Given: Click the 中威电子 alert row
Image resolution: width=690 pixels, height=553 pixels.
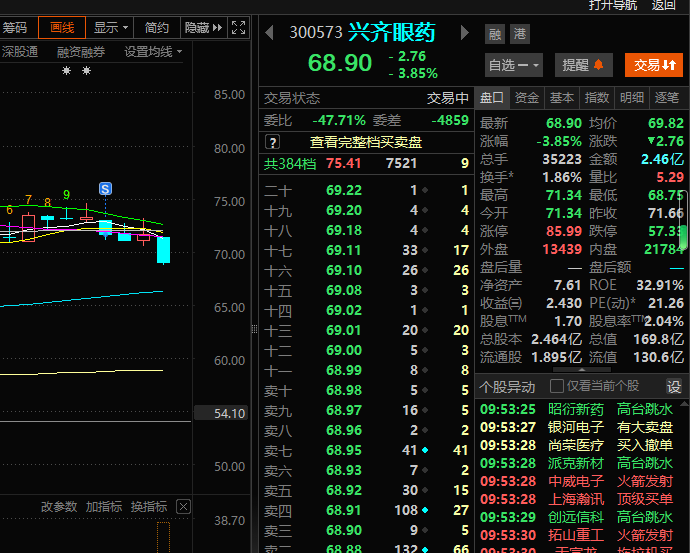Looking at the screenshot, I should click(x=576, y=481).
